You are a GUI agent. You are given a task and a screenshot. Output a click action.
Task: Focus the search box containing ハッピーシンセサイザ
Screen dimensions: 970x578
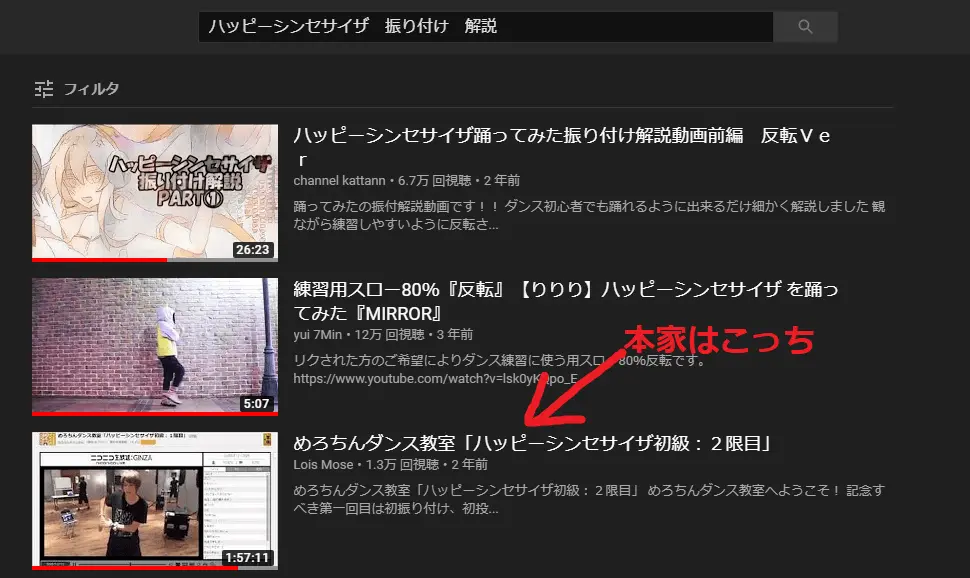point(485,27)
